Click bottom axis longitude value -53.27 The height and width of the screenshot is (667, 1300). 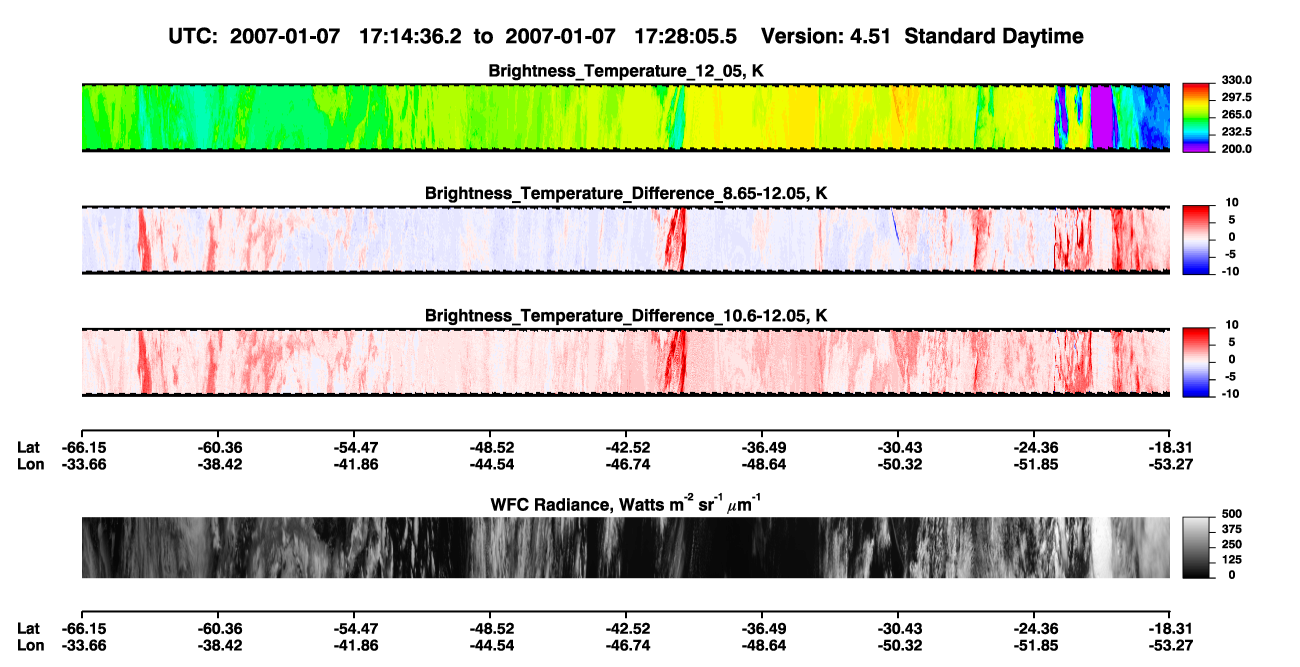coord(1169,645)
